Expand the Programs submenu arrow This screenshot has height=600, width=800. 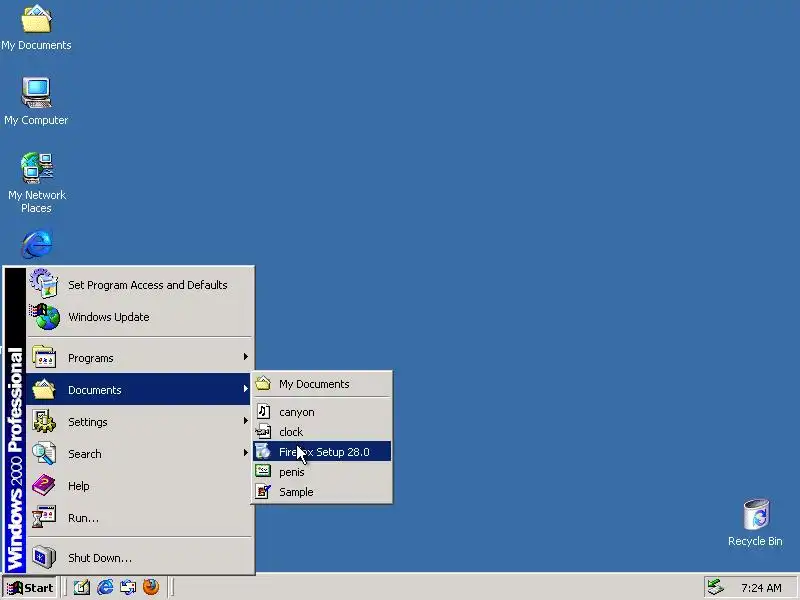click(x=245, y=357)
